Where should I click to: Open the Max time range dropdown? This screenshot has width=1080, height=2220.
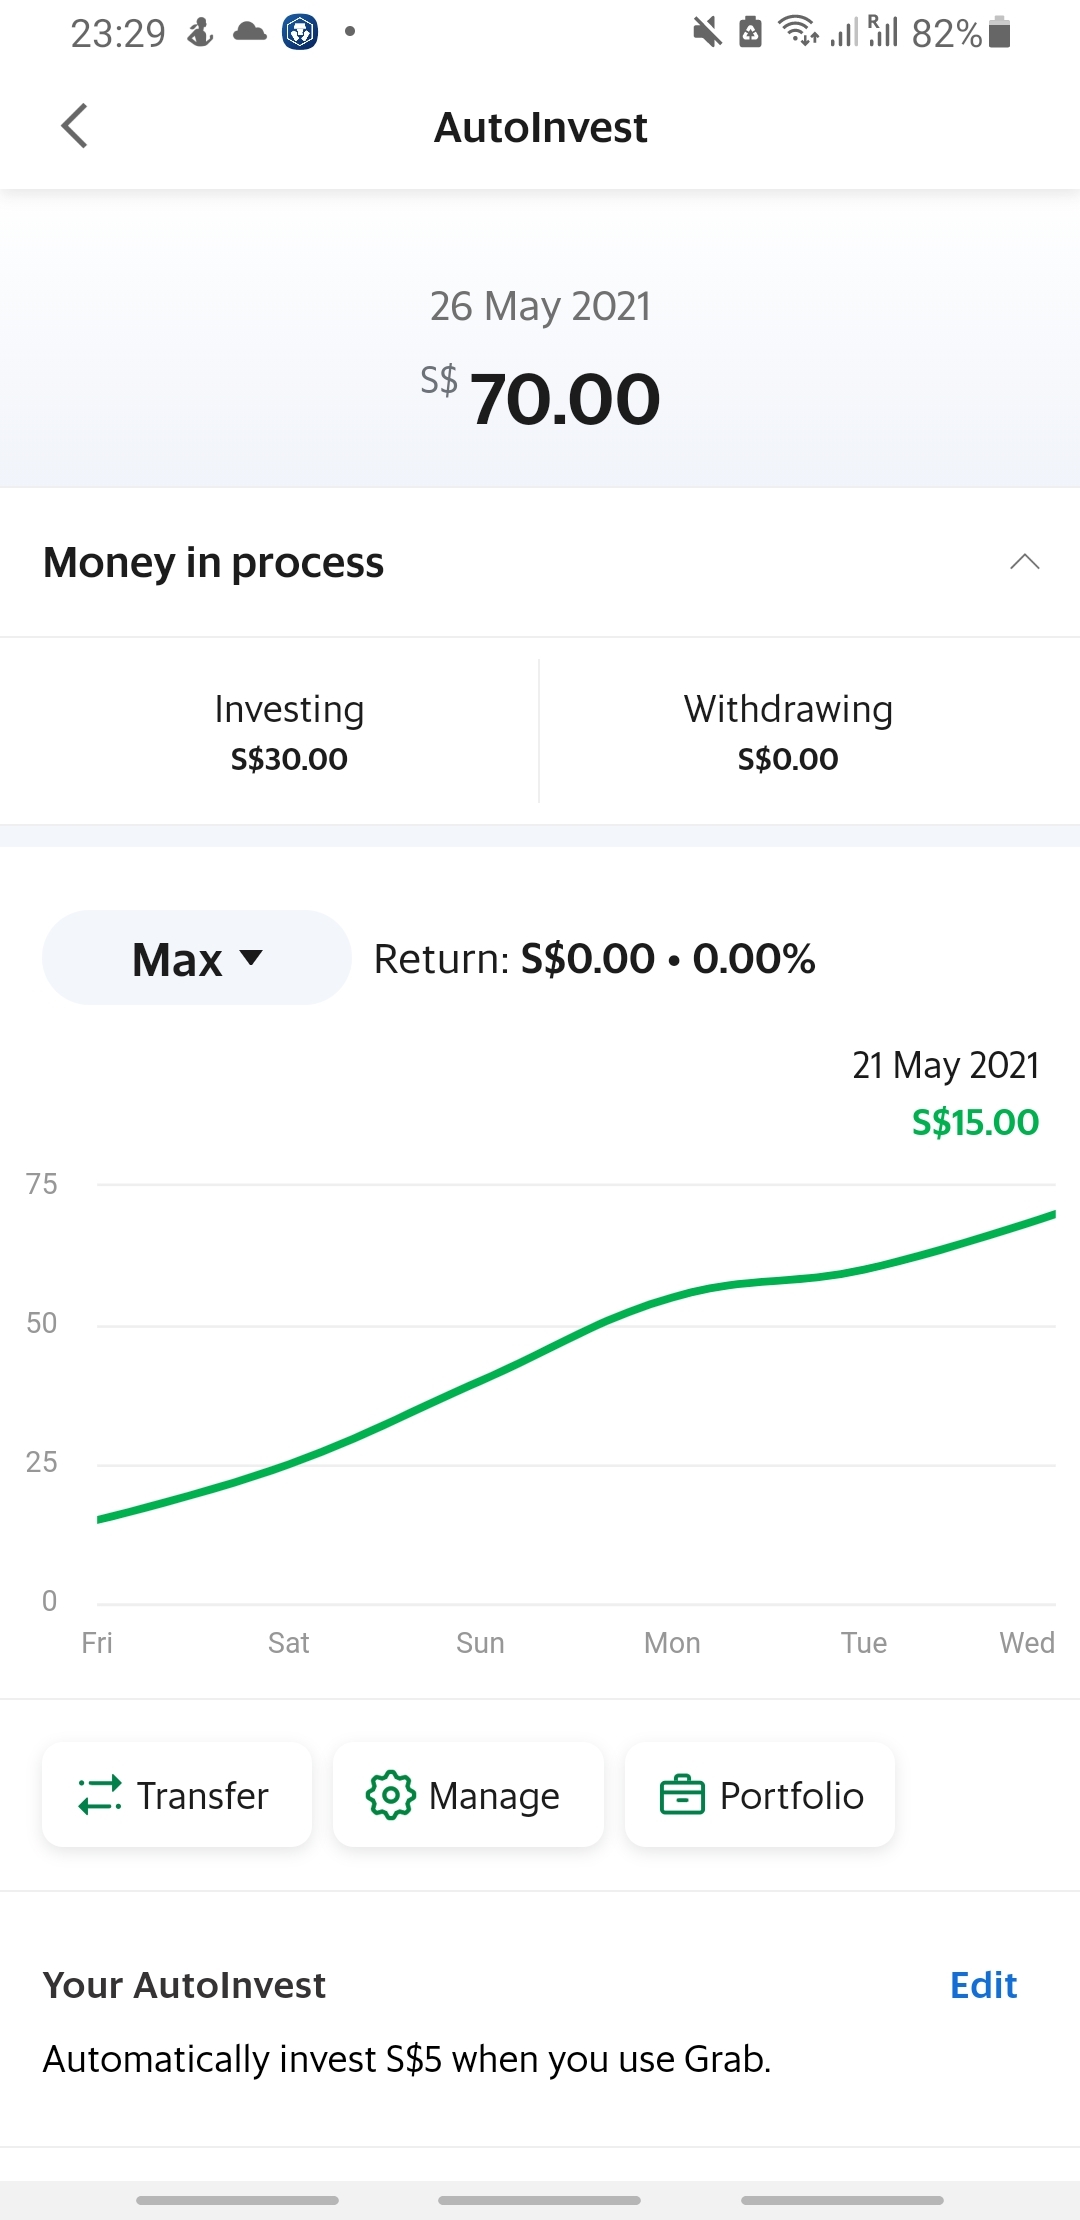pos(197,958)
